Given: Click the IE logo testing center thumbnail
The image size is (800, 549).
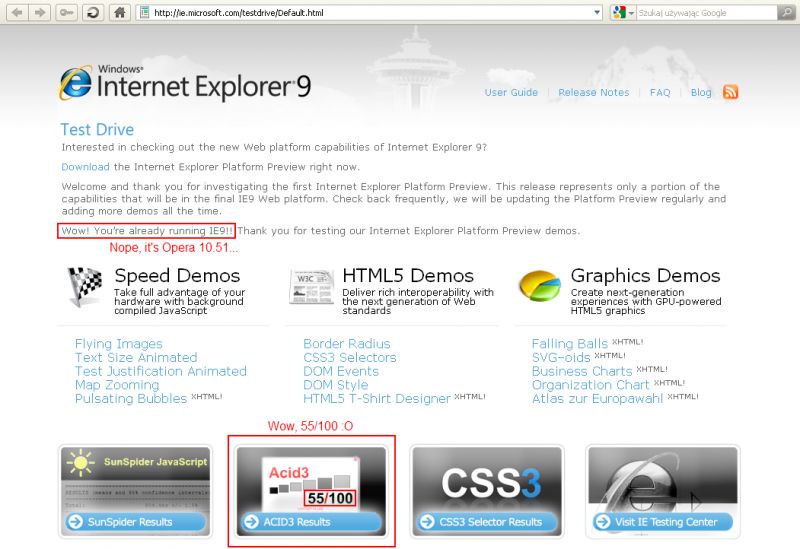Looking at the screenshot, I should (663, 479).
